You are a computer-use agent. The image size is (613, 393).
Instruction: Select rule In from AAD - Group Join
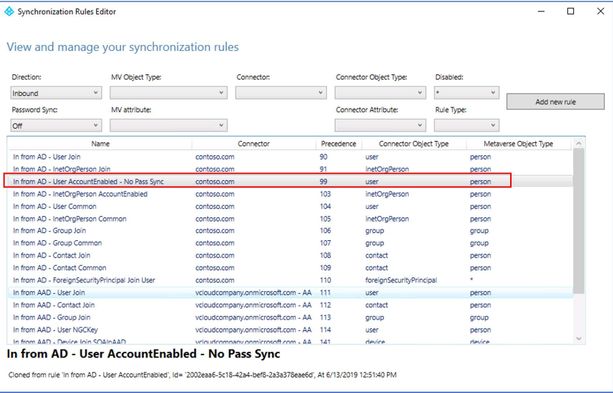290,318
